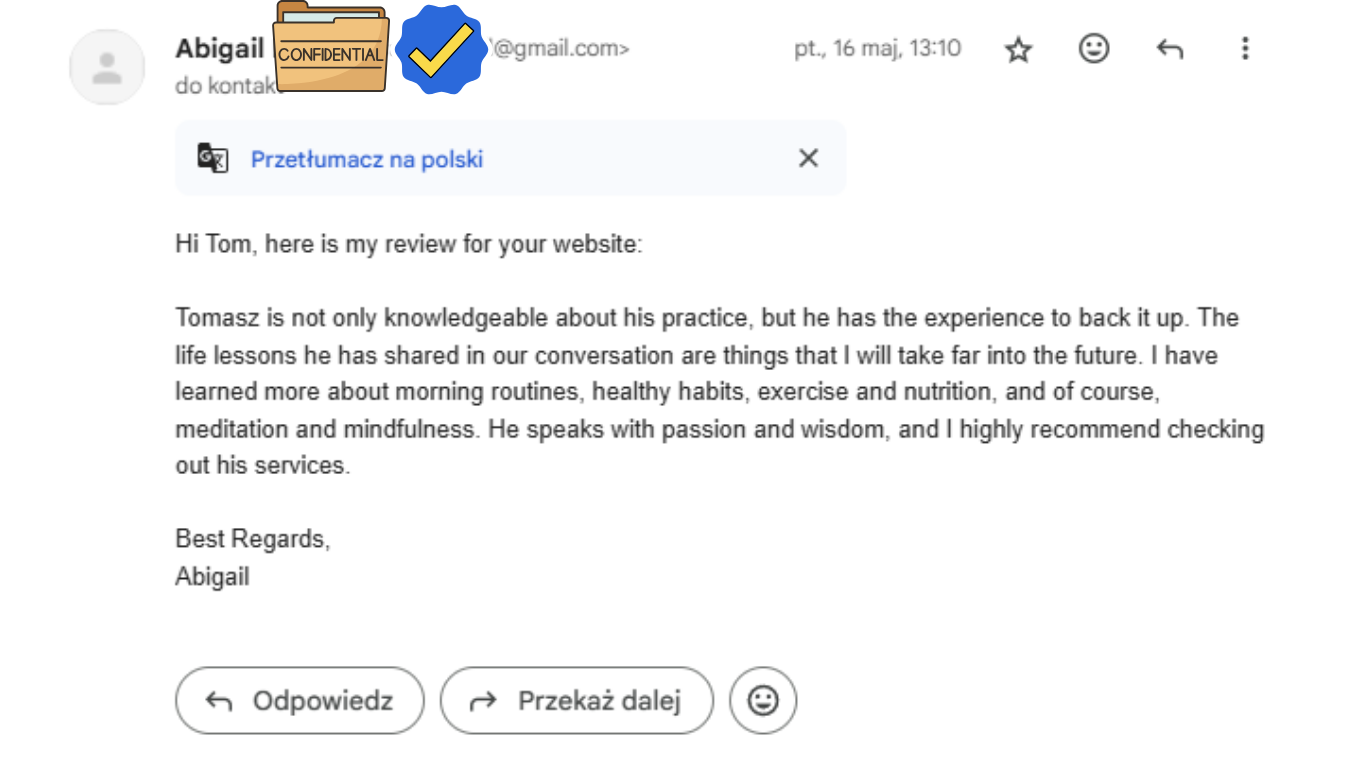Image resolution: width=1366 pixels, height=768 pixels.
Task: Star this email from Abigail
Action: pyautogui.click(x=1018, y=49)
